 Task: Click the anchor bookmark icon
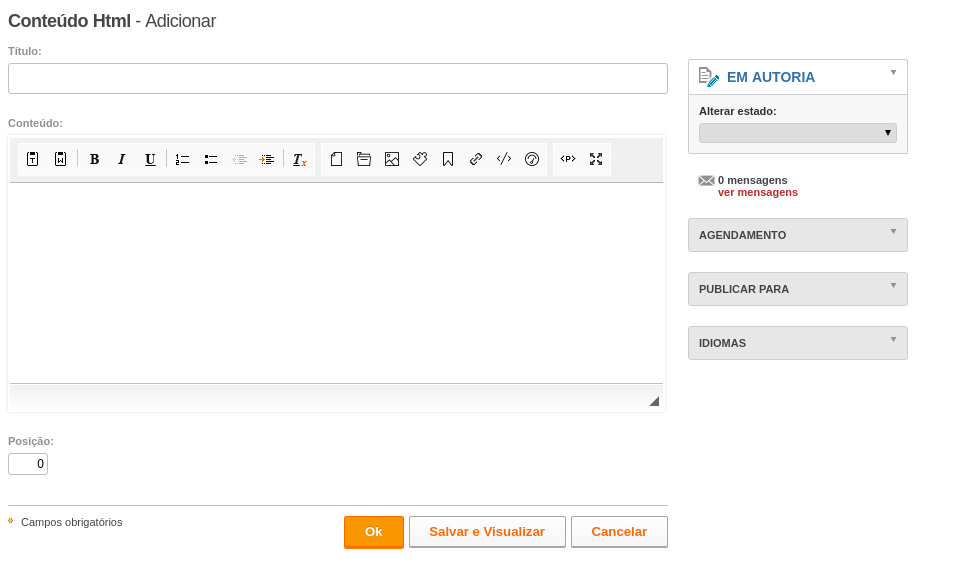[x=448, y=159]
